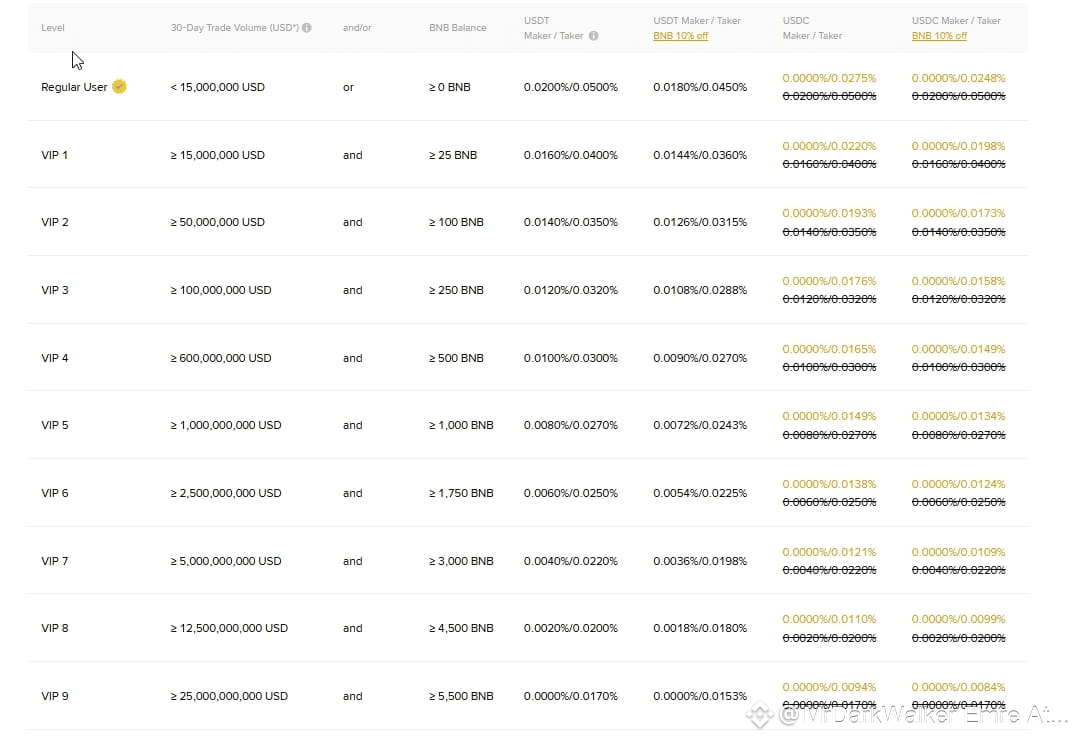
Task: Click the Level column header
Action: pos(53,28)
